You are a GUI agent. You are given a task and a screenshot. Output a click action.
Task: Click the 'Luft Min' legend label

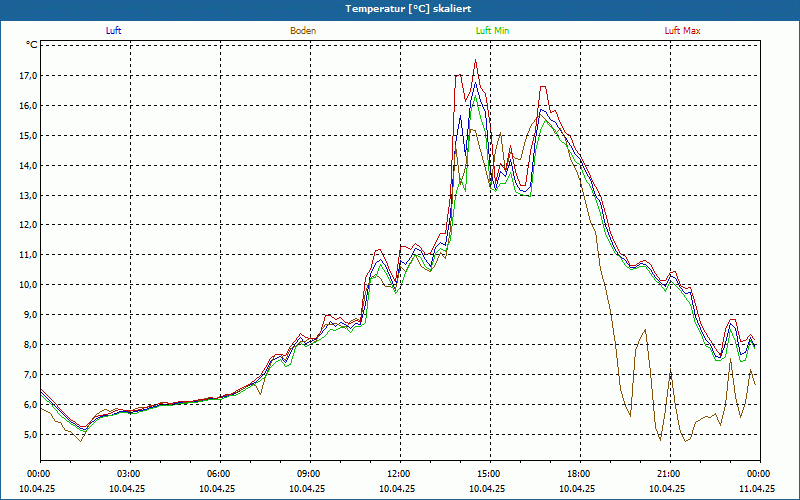click(492, 31)
